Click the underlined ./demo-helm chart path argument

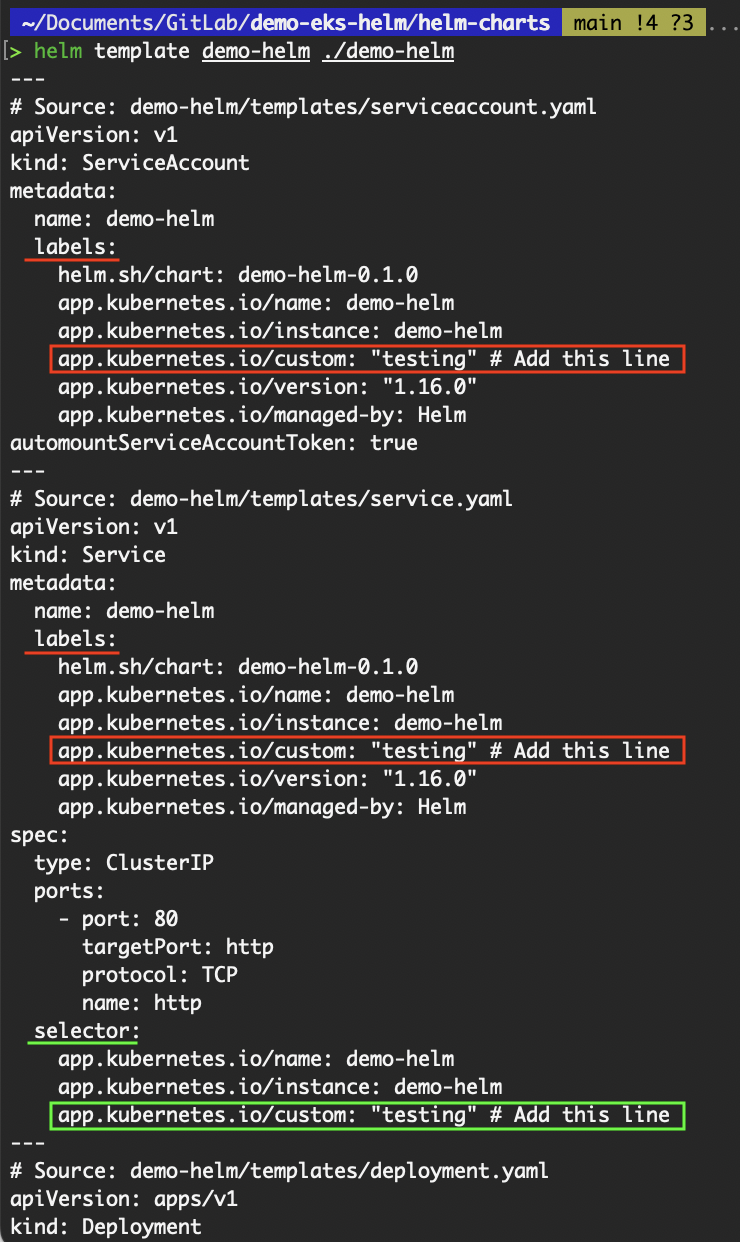[388, 51]
